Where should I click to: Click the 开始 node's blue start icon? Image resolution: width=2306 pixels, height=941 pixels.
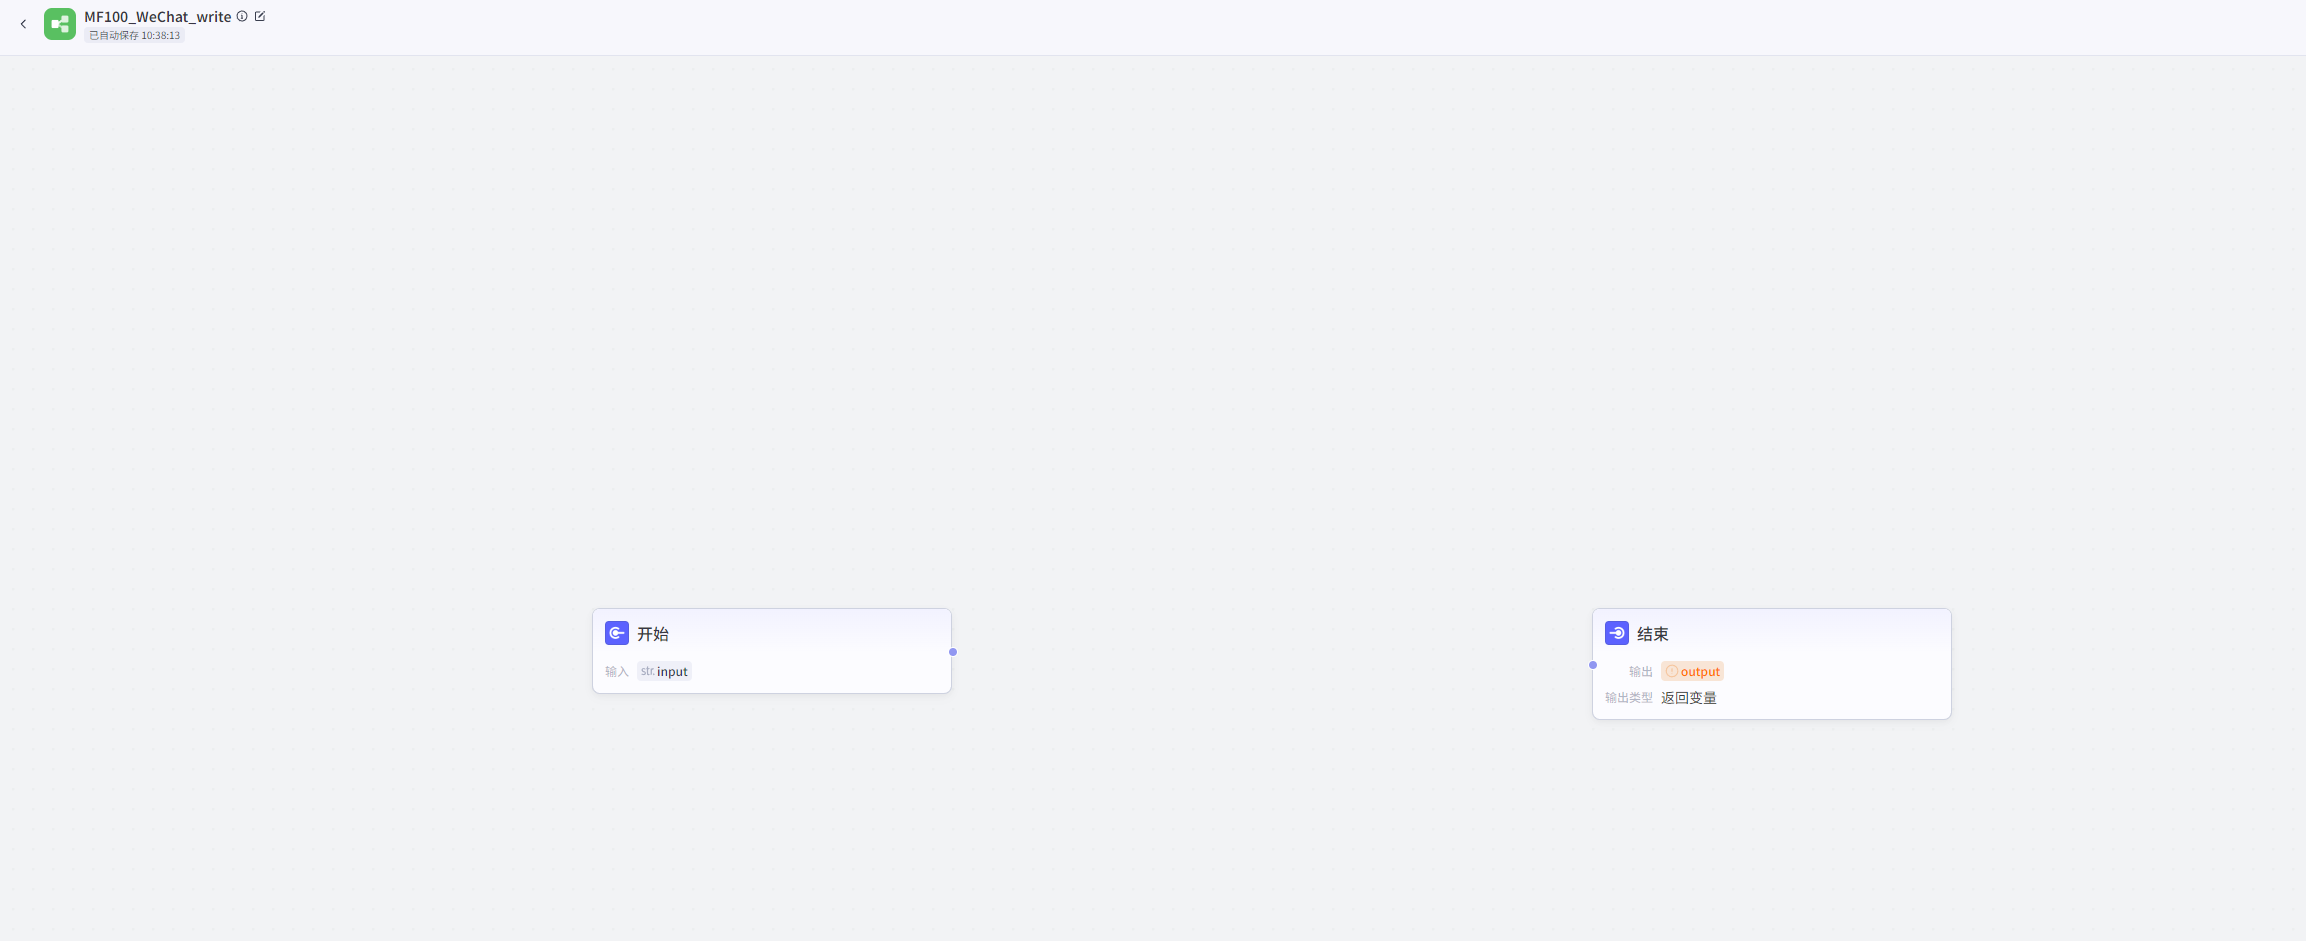point(617,633)
